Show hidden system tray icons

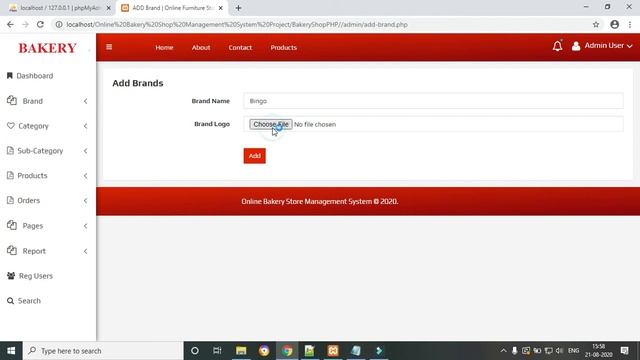503,351
